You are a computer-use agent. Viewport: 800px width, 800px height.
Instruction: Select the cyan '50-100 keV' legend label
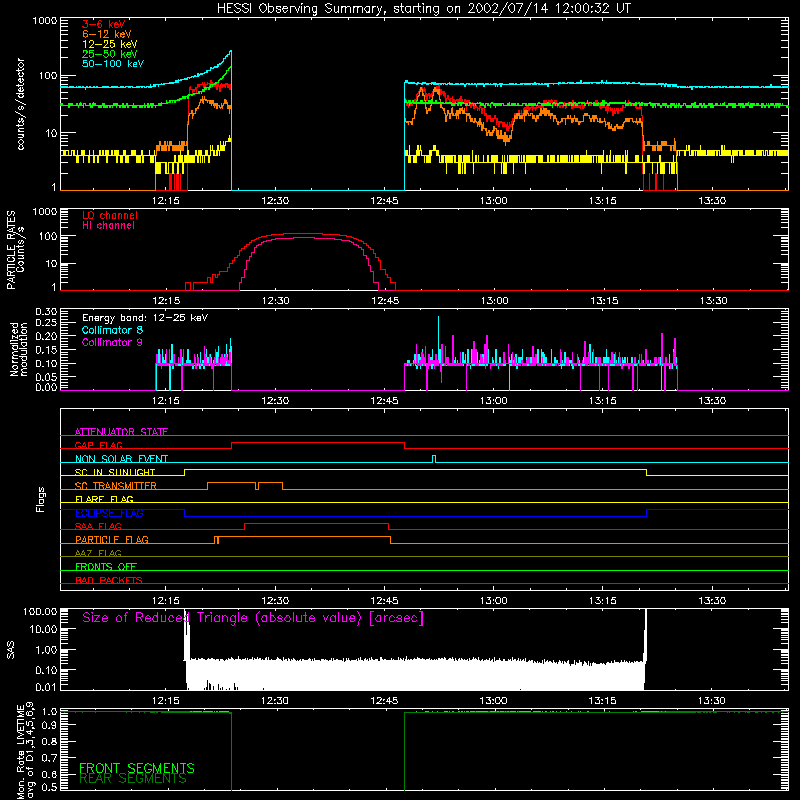tap(113, 64)
